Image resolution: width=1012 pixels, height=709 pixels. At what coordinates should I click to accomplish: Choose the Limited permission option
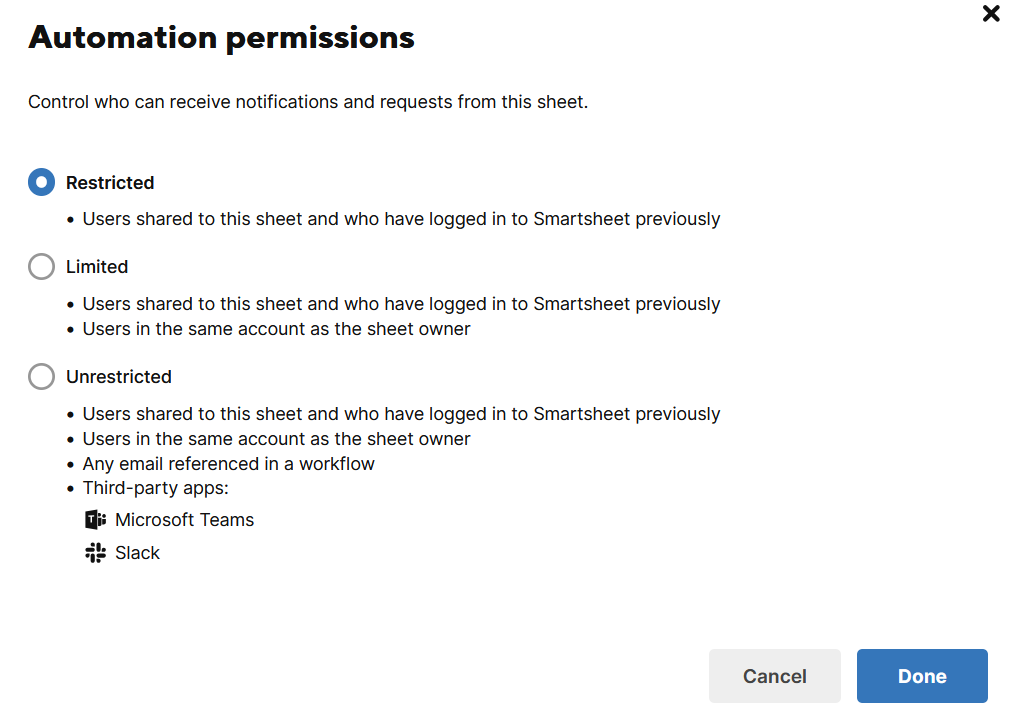41,266
